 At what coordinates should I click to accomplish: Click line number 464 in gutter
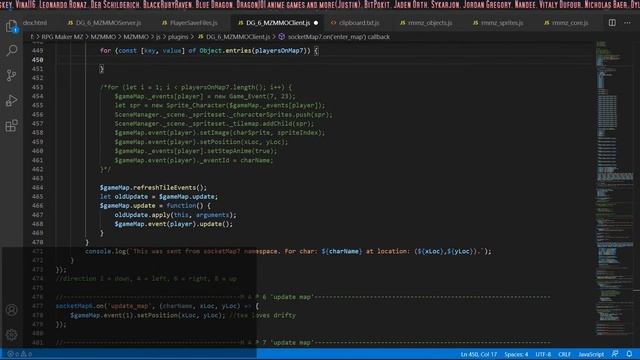[x=38, y=187]
